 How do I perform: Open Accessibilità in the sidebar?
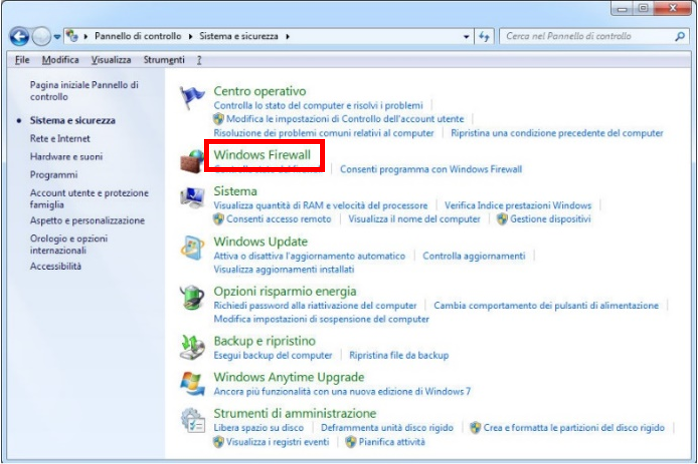pos(56,266)
